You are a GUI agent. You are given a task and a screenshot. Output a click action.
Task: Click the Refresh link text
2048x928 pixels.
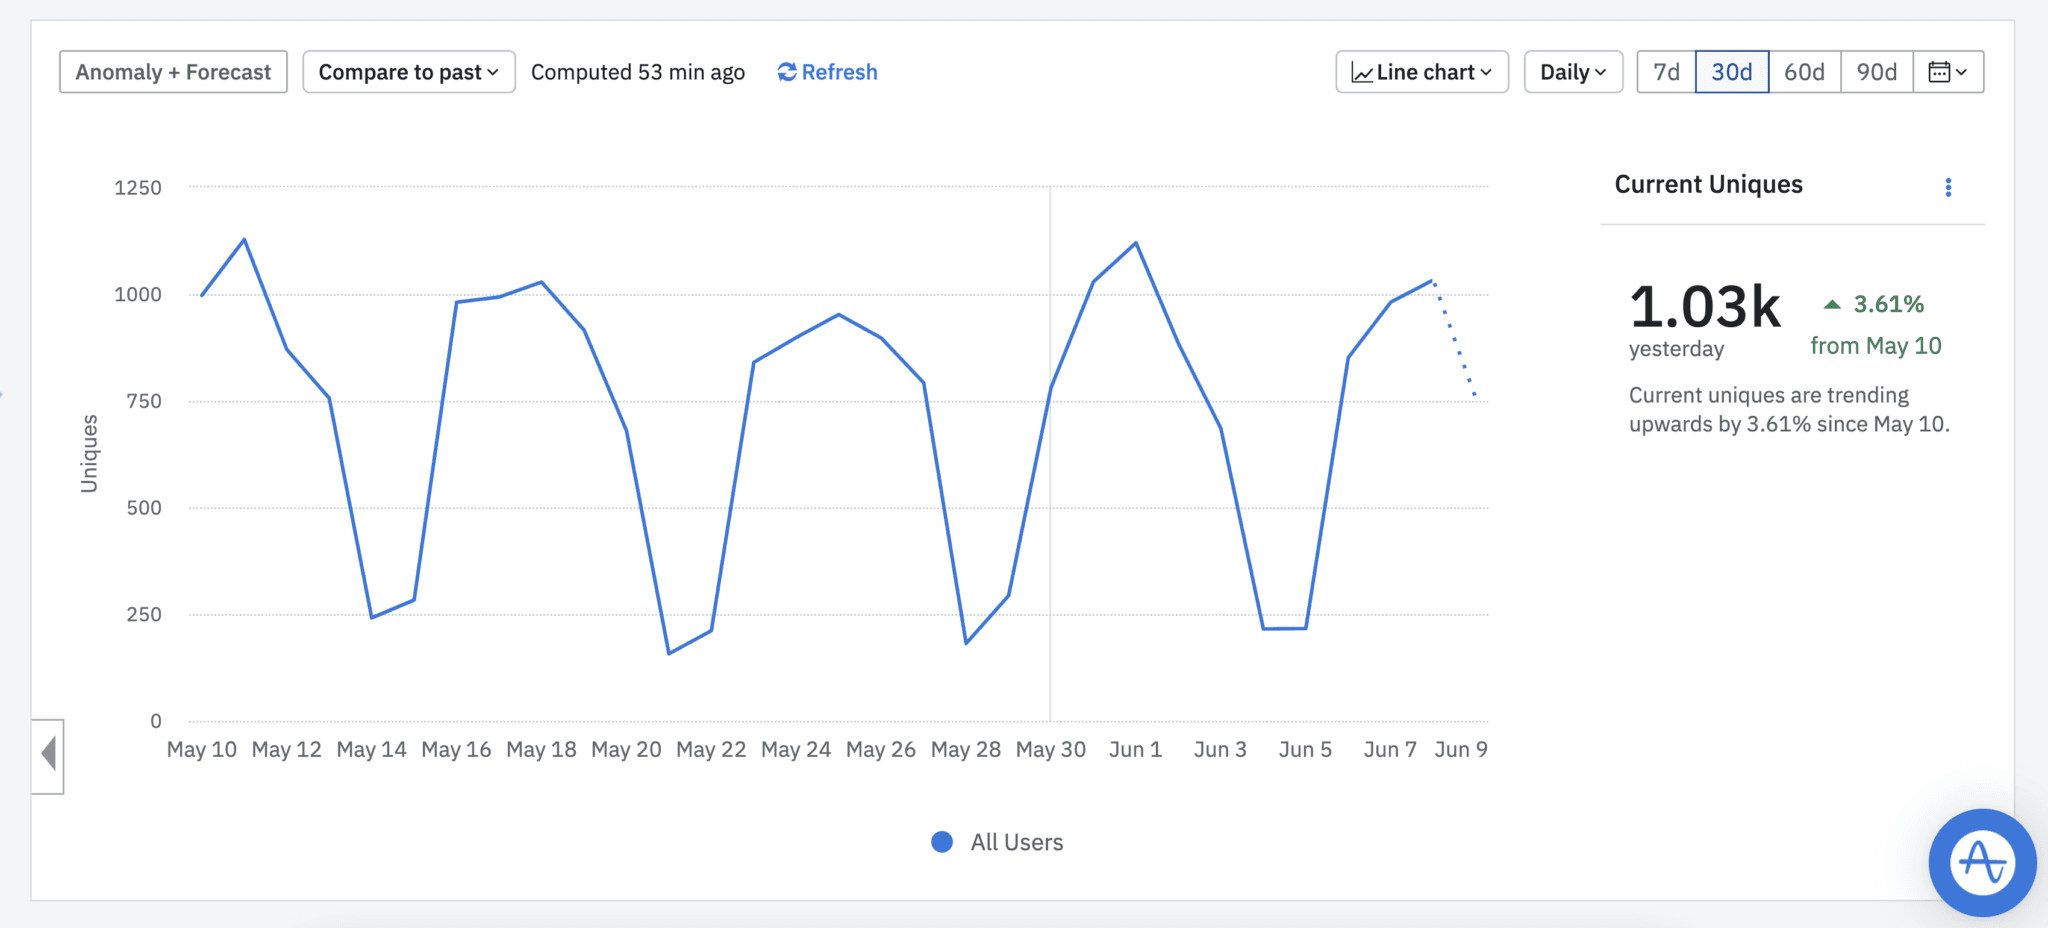pos(839,72)
